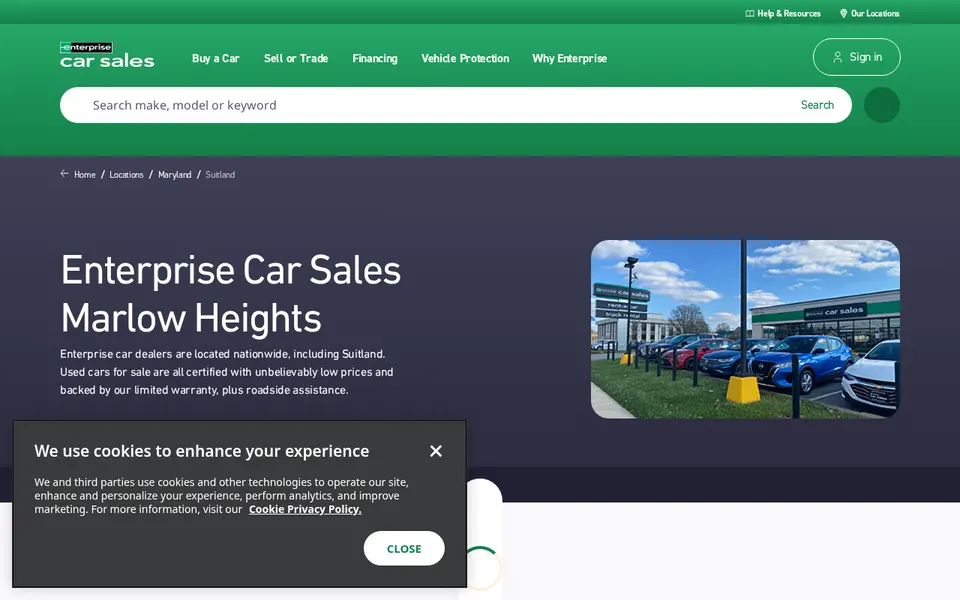This screenshot has height=600, width=960.
Task: Click the Enterprise Car Sales Marlow Heights heading
Action: coord(231,294)
